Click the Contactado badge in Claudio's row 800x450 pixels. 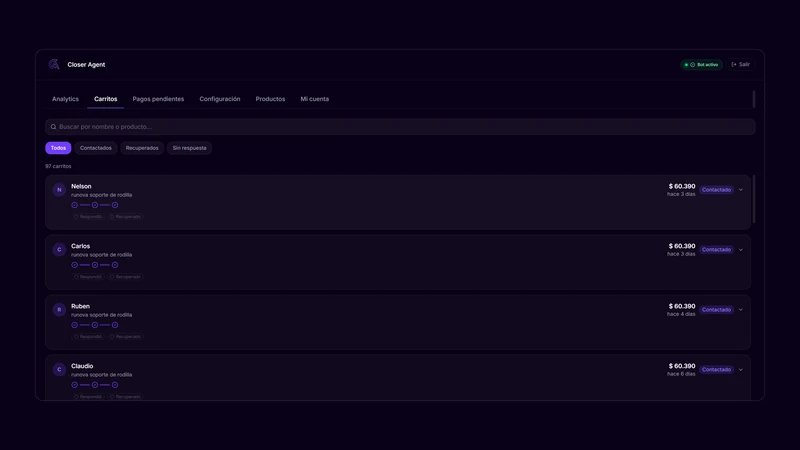click(716, 369)
